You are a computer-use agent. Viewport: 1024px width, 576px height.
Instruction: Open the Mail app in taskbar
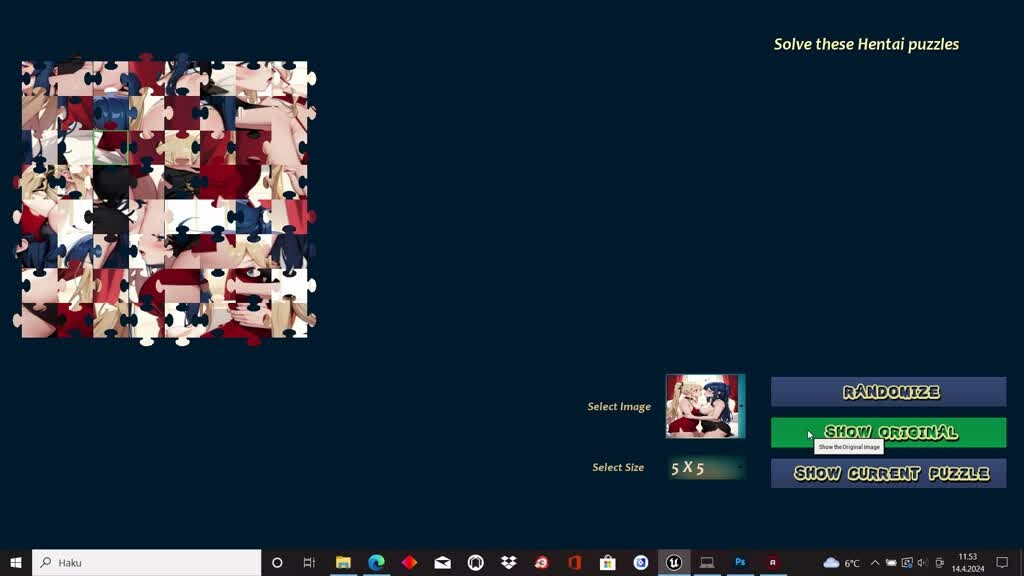pos(442,563)
